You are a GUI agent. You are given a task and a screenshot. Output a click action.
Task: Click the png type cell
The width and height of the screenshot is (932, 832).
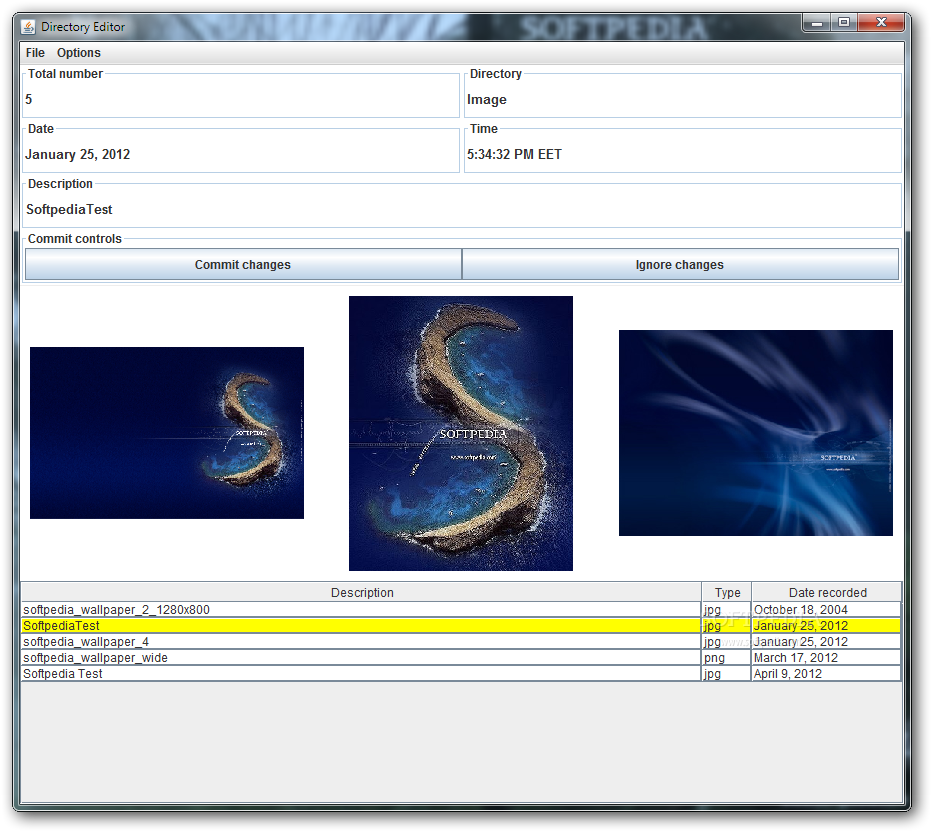(726, 658)
